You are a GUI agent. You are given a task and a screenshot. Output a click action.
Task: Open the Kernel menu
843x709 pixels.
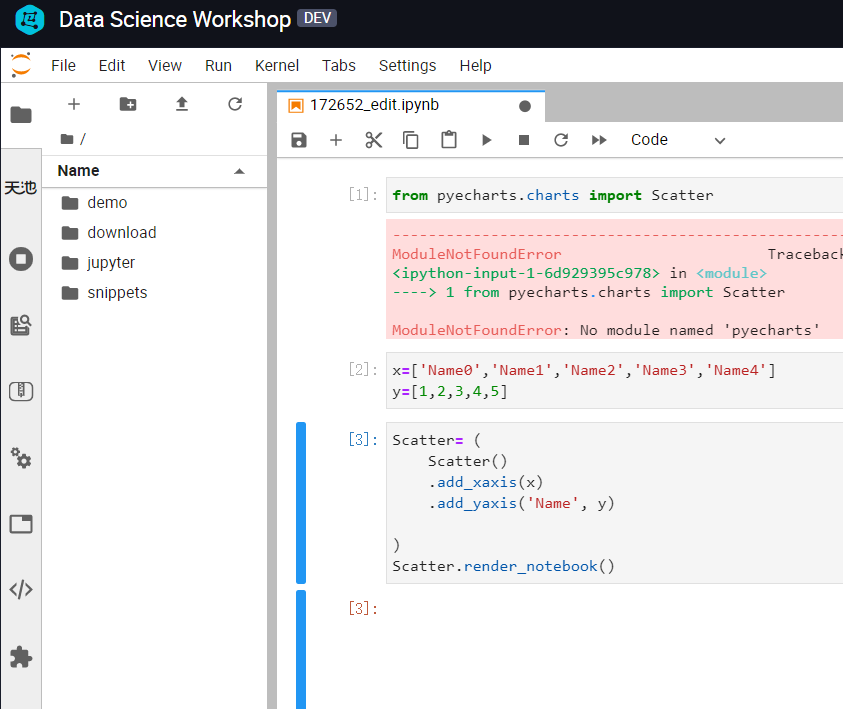tap(277, 66)
